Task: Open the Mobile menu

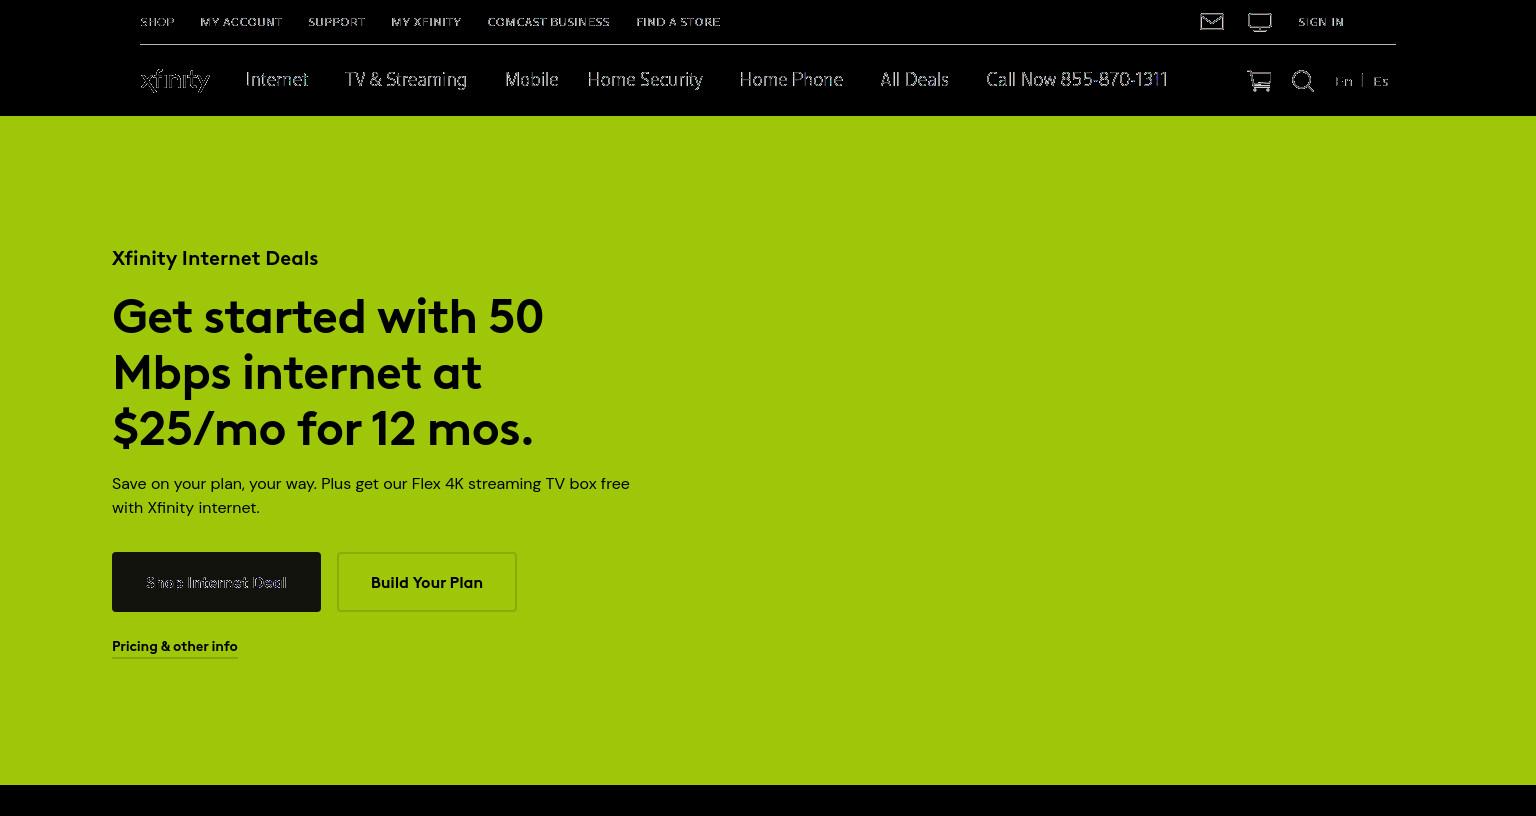Action: click(532, 79)
